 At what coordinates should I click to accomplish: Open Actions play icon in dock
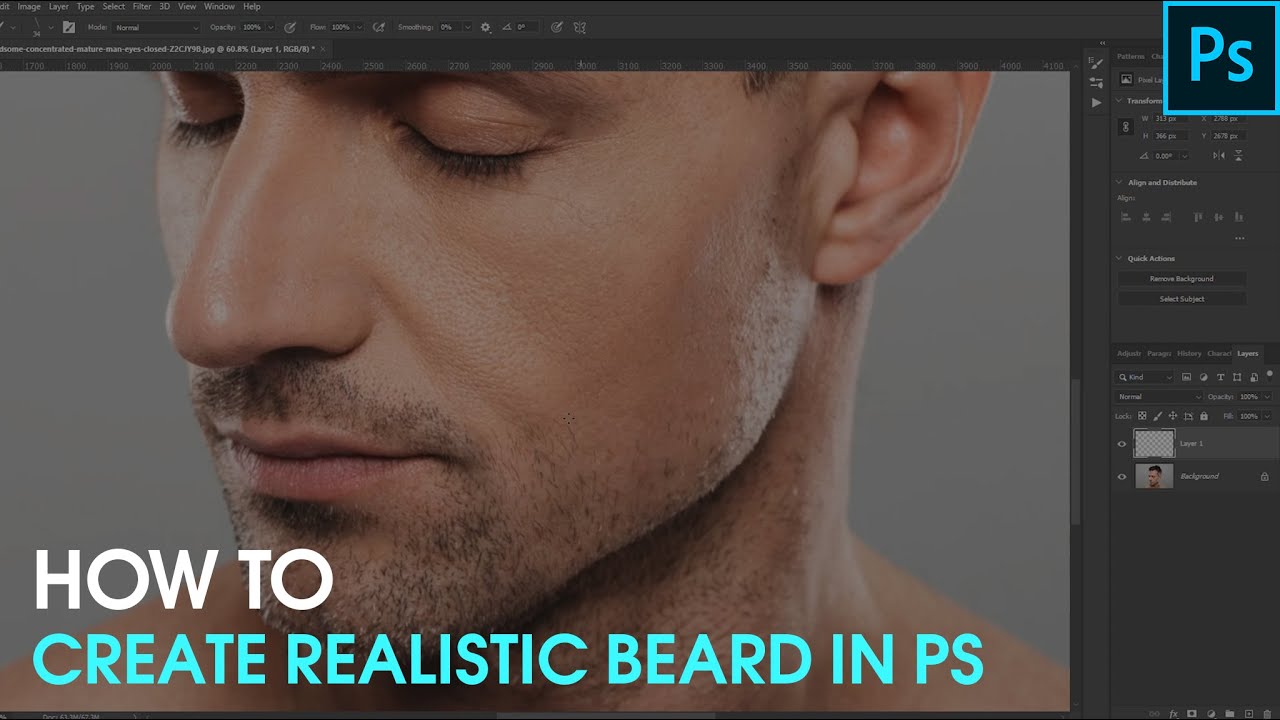coord(1096,102)
